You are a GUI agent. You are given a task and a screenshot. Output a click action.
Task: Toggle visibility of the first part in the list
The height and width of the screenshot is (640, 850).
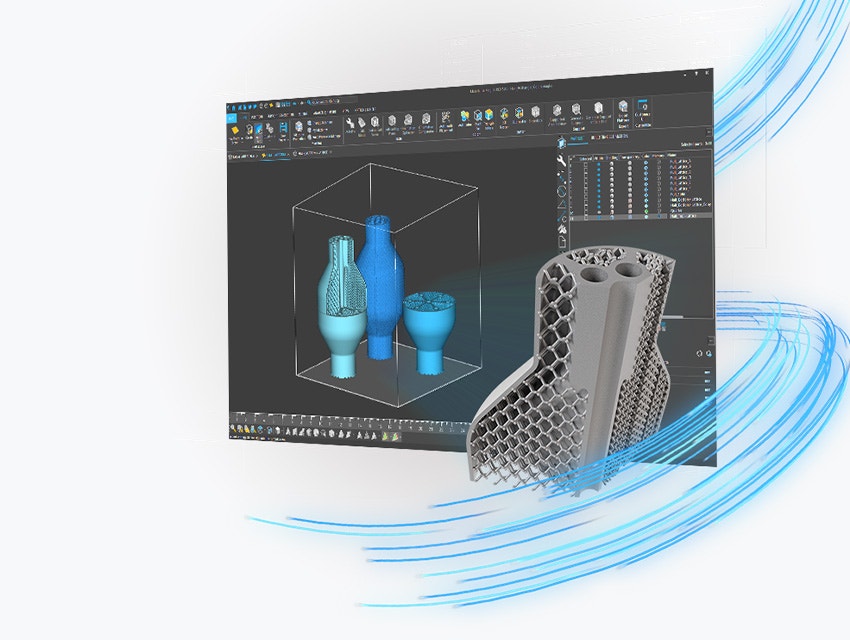point(599,162)
